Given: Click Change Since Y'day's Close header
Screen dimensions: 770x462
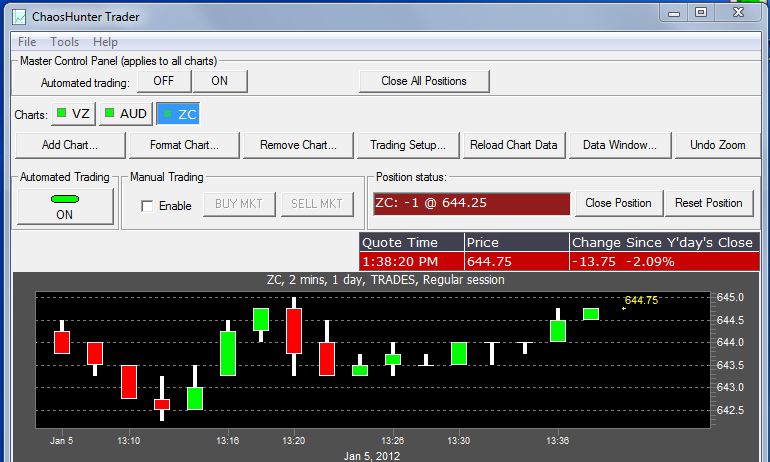Looking at the screenshot, I should point(664,243).
